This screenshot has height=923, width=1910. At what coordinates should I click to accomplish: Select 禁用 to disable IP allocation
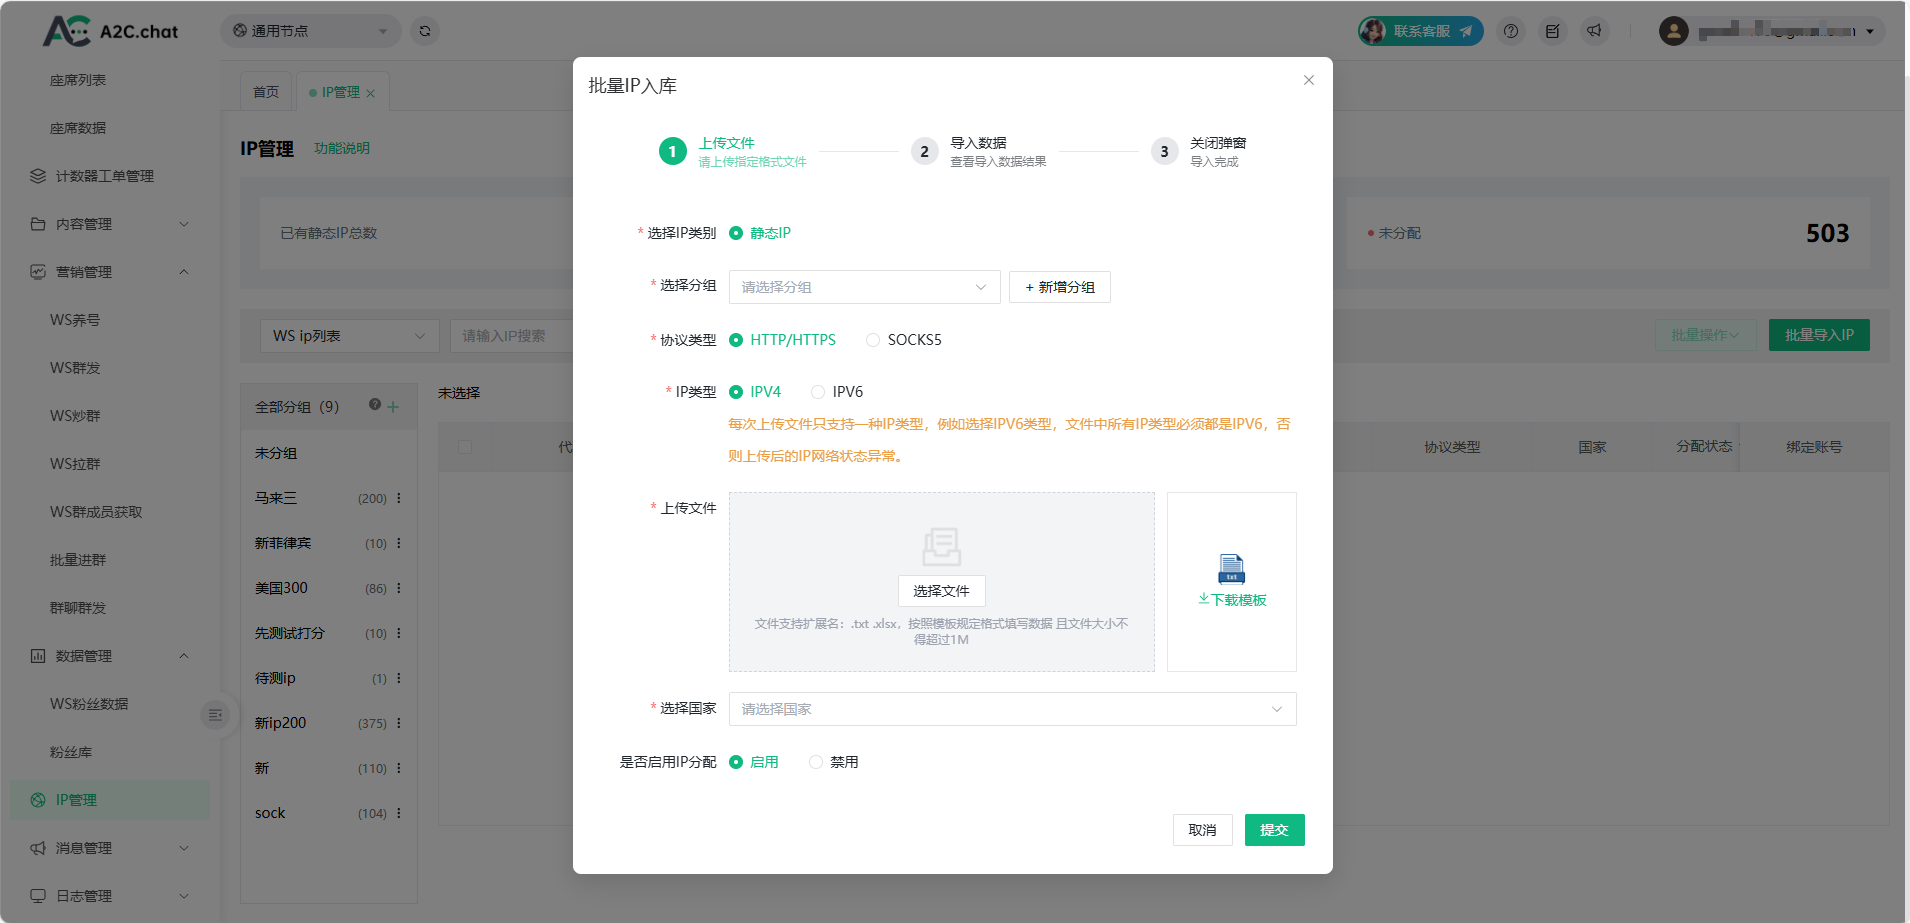[x=816, y=762]
